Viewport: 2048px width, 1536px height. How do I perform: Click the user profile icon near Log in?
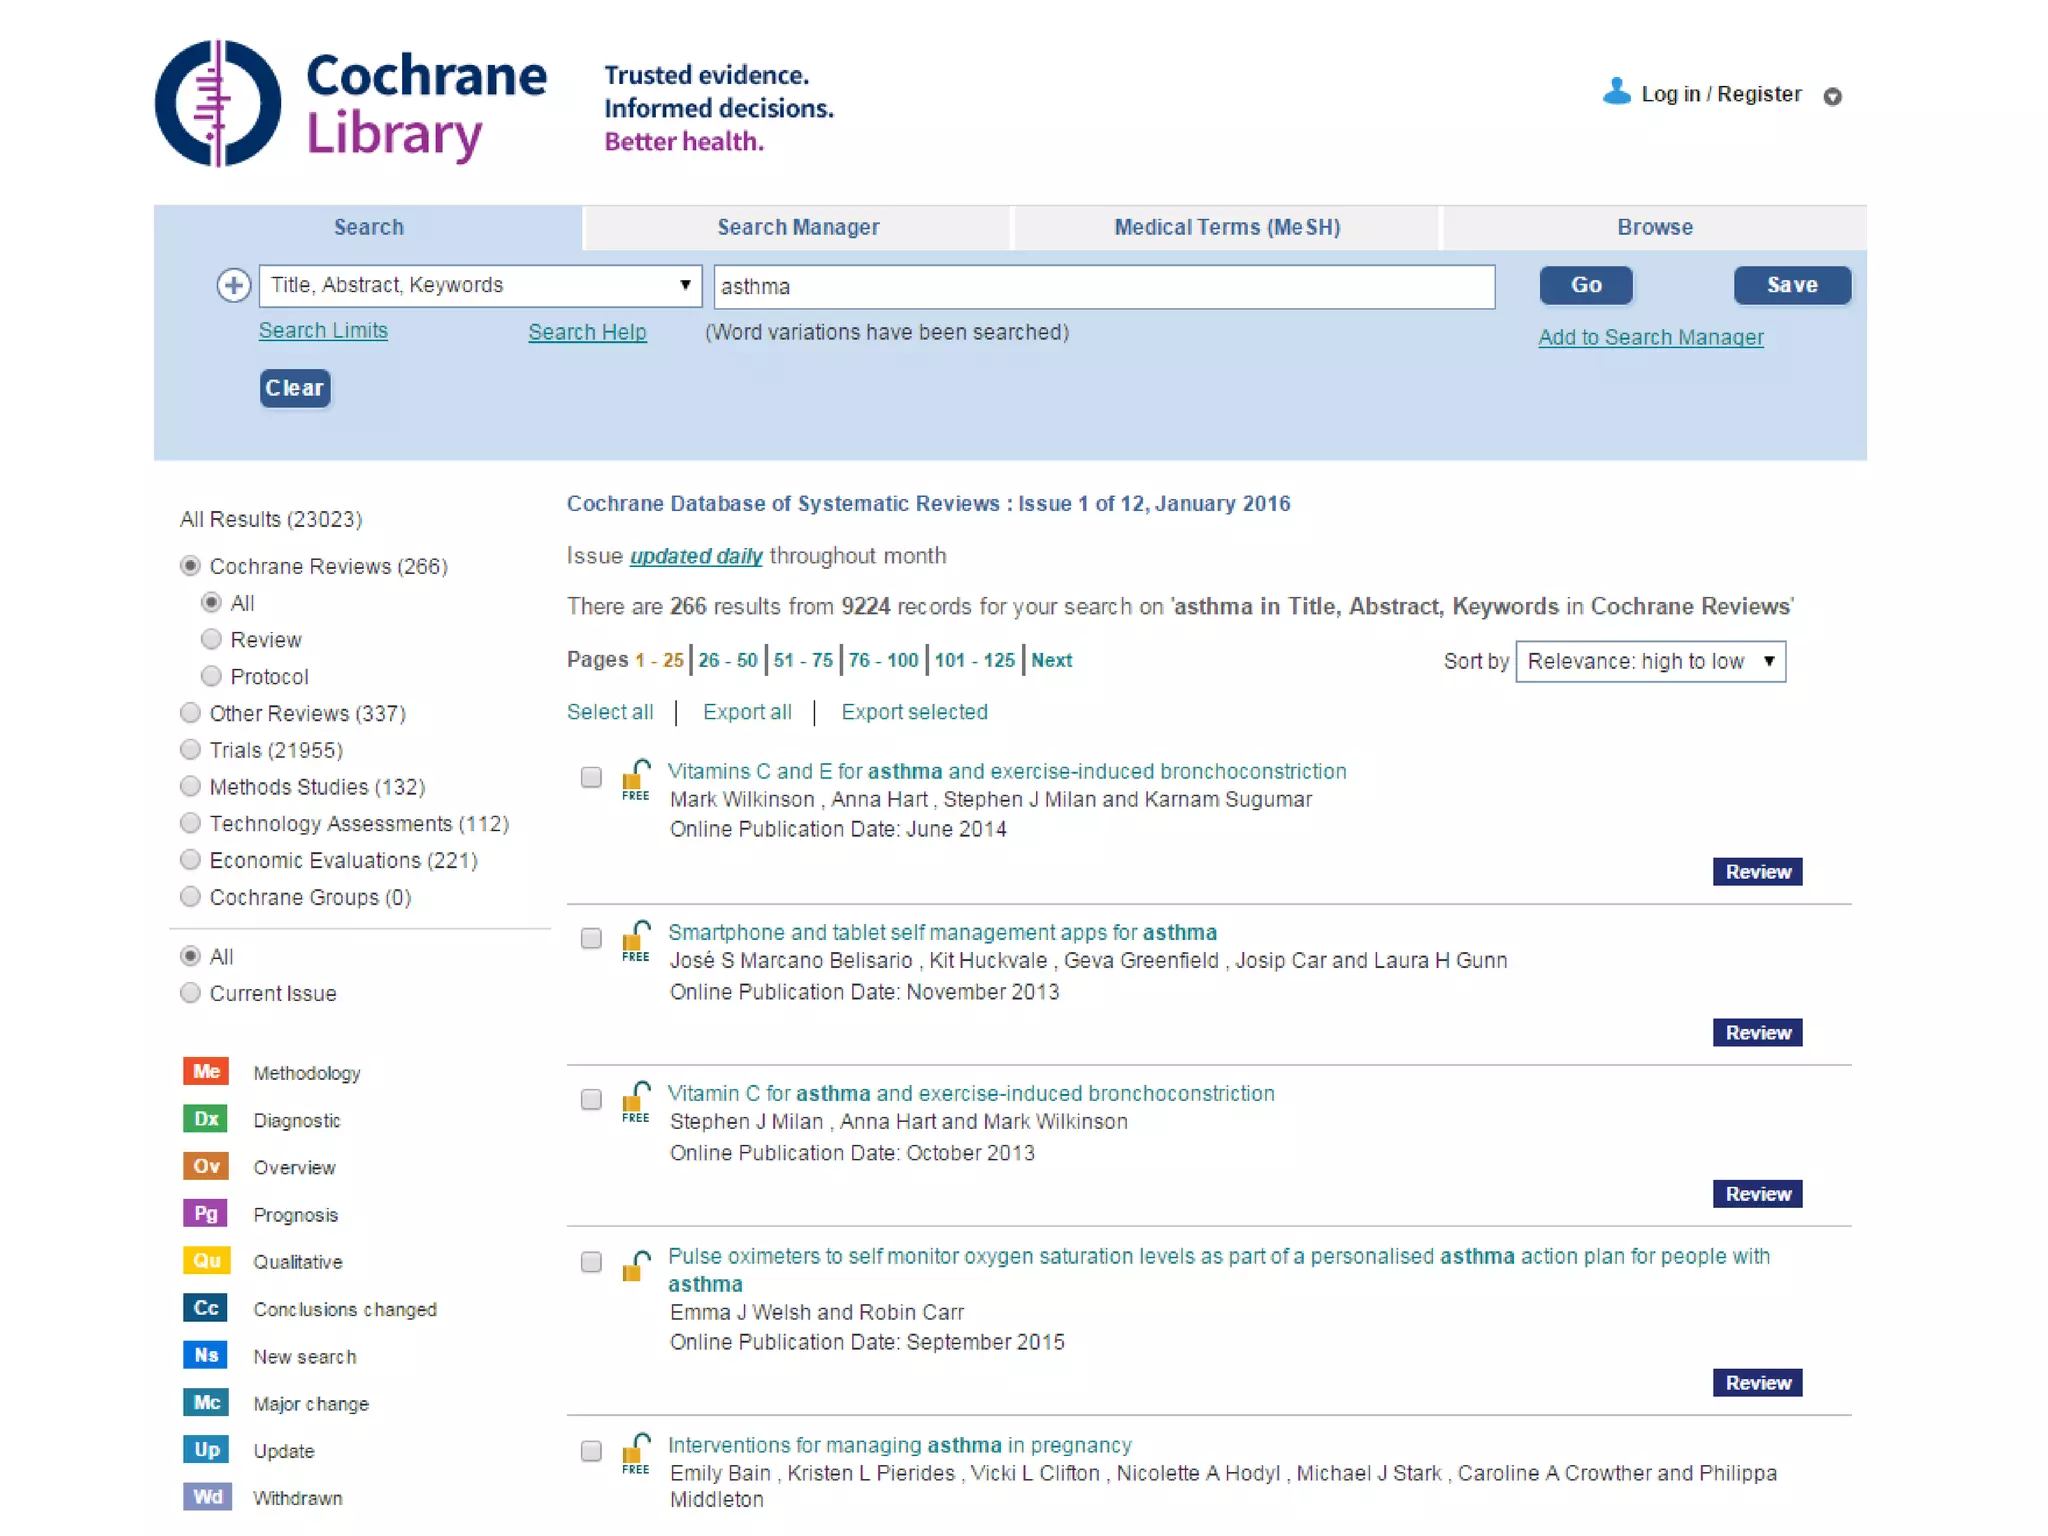[x=1616, y=92]
